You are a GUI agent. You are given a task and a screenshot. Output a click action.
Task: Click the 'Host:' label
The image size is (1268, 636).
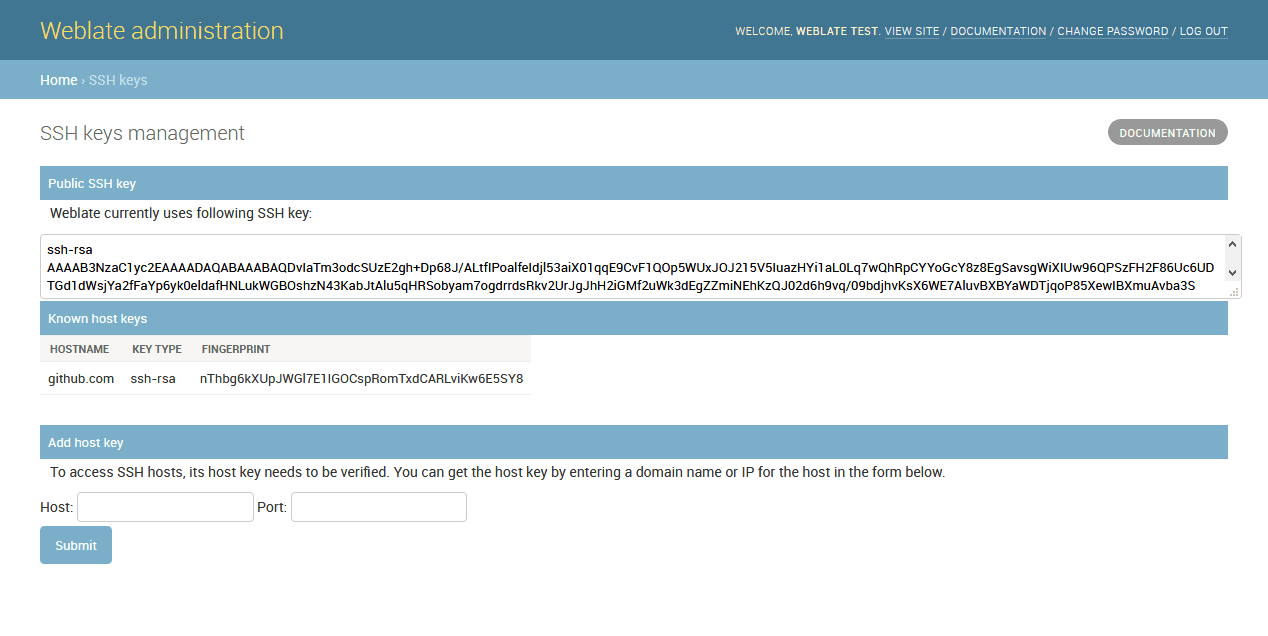coord(57,507)
